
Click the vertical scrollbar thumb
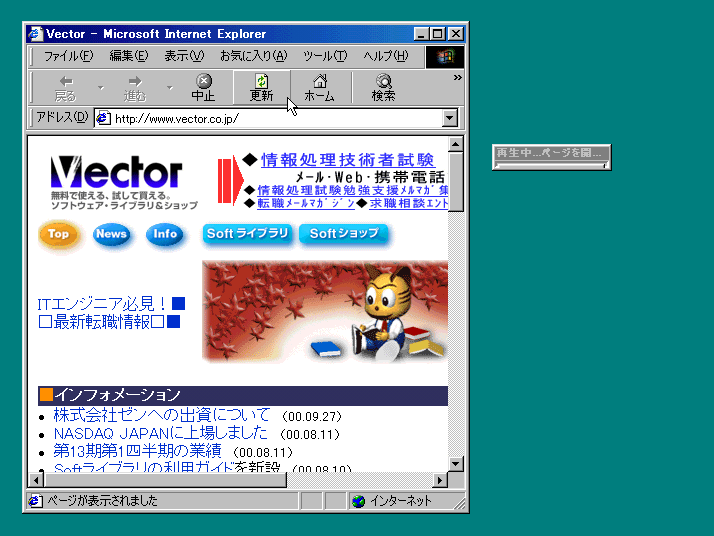point(456,182)
